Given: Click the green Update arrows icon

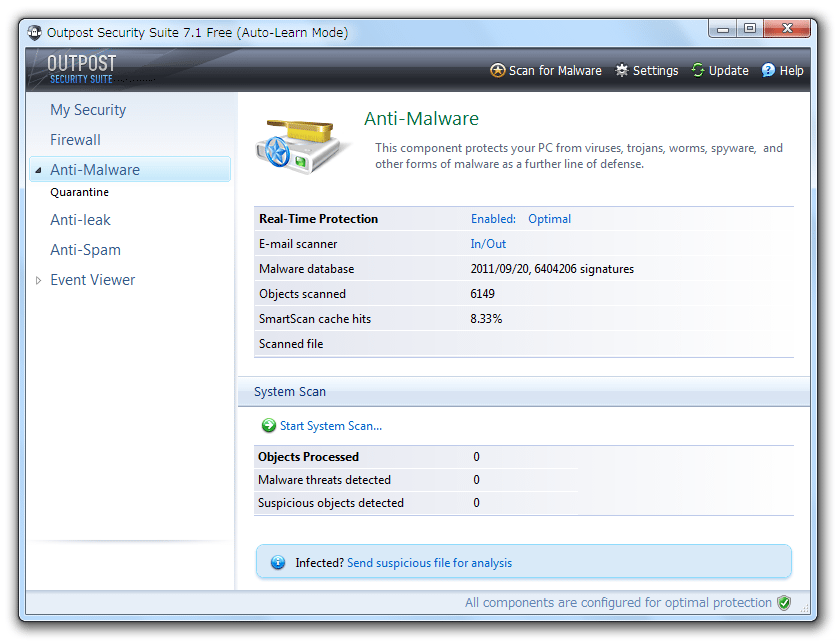Looking at the screenshot, I should tap(698, 70).
